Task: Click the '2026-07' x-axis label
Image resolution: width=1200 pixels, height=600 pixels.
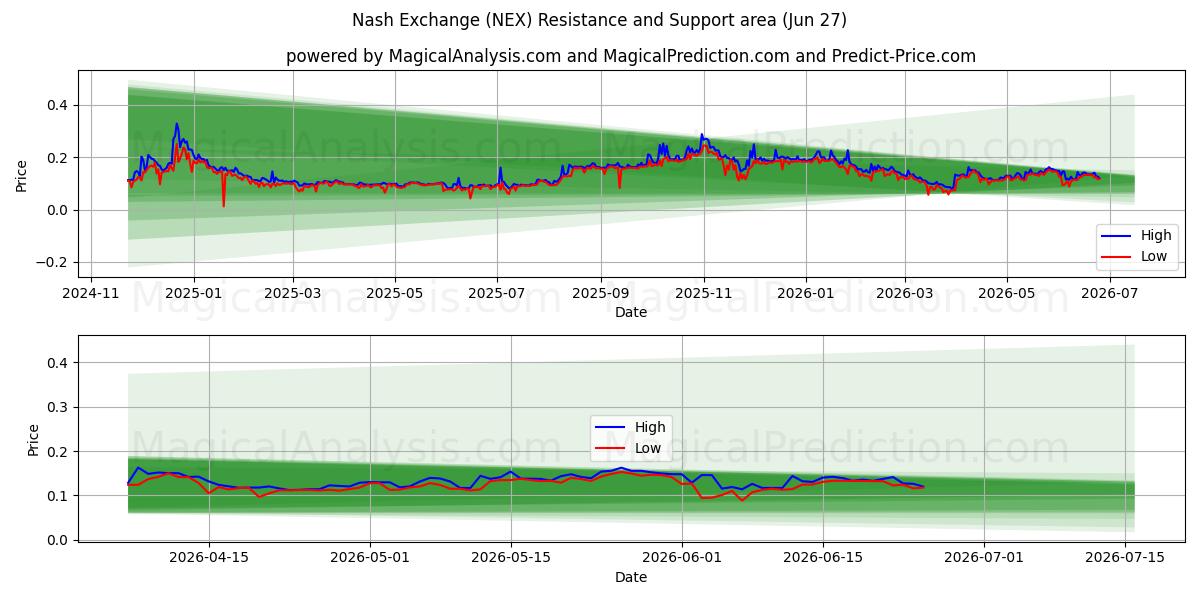Action: 1108,293
